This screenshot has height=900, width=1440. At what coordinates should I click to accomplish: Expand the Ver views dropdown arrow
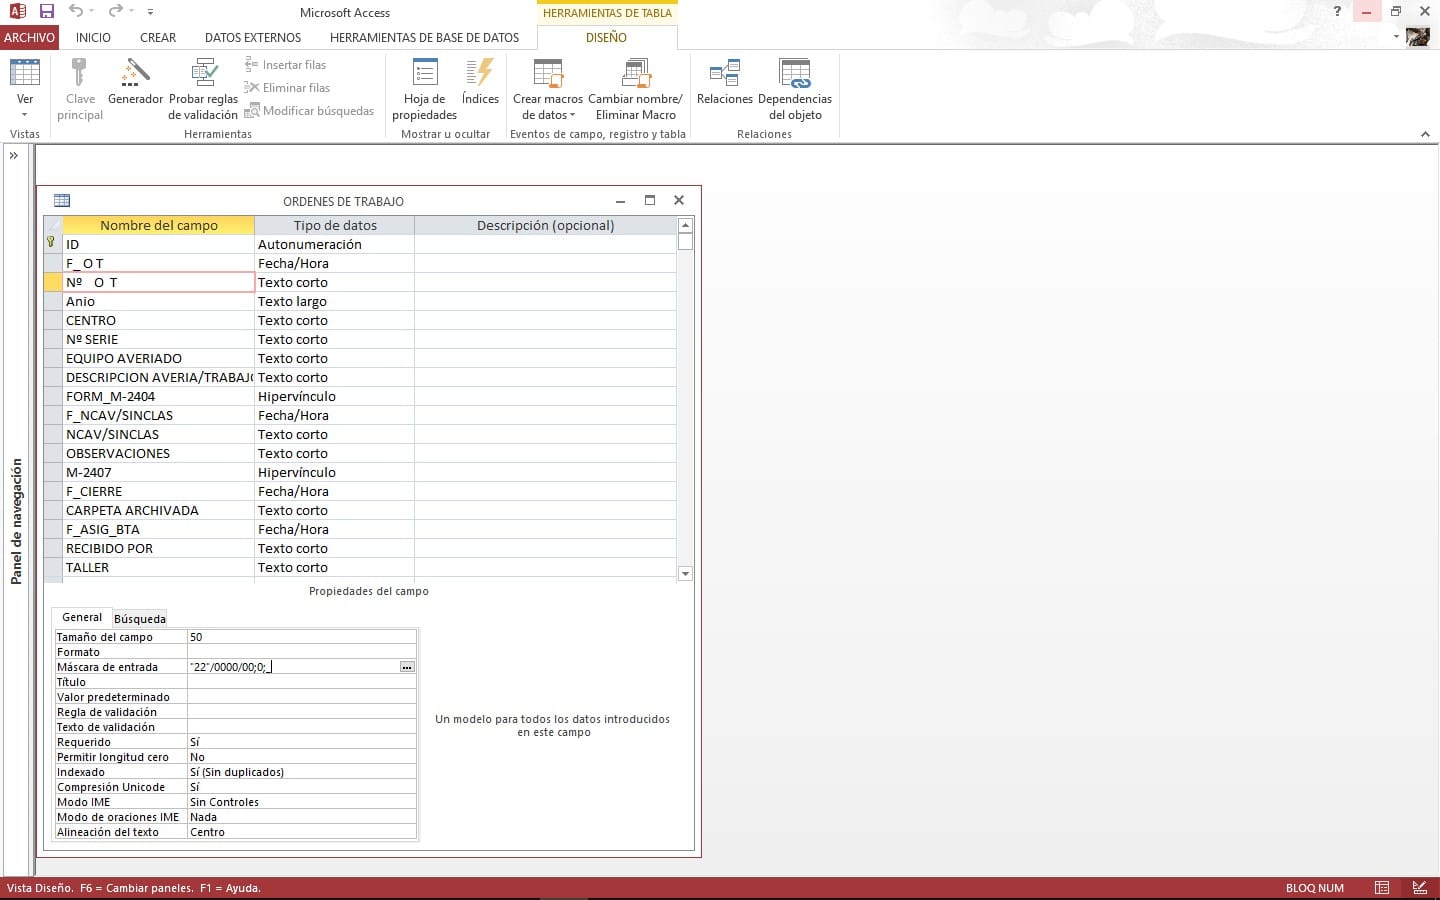(x=25, y=114)
